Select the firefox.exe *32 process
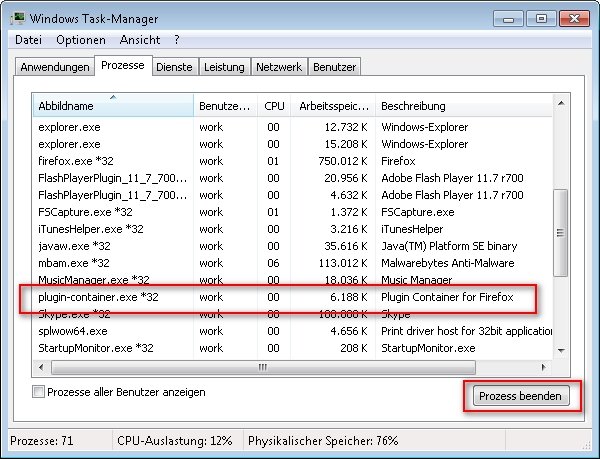The height and width of the screenshot is (459, 600). pyautogui.click(x=293, y=161)
